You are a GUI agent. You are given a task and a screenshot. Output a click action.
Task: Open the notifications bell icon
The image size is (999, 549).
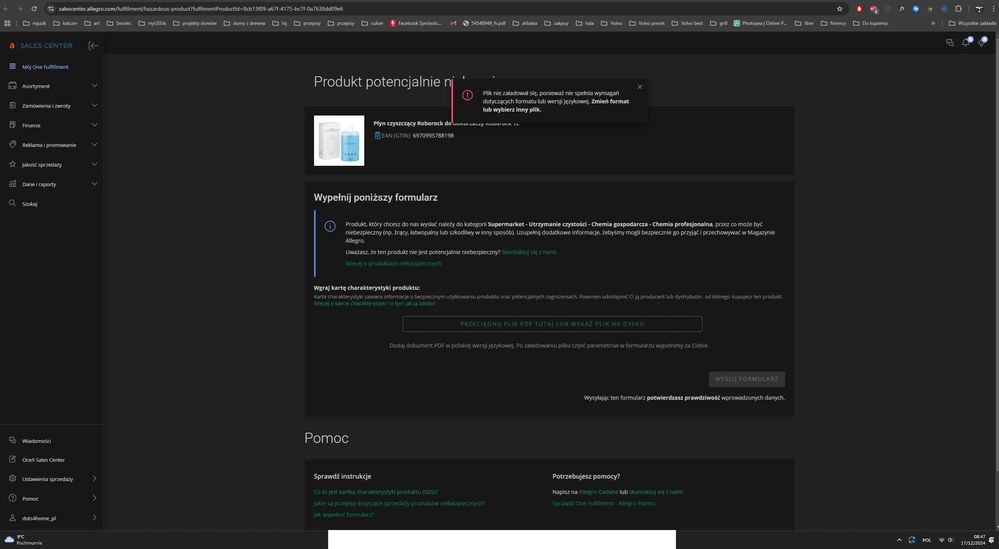[x=966, y=43]
